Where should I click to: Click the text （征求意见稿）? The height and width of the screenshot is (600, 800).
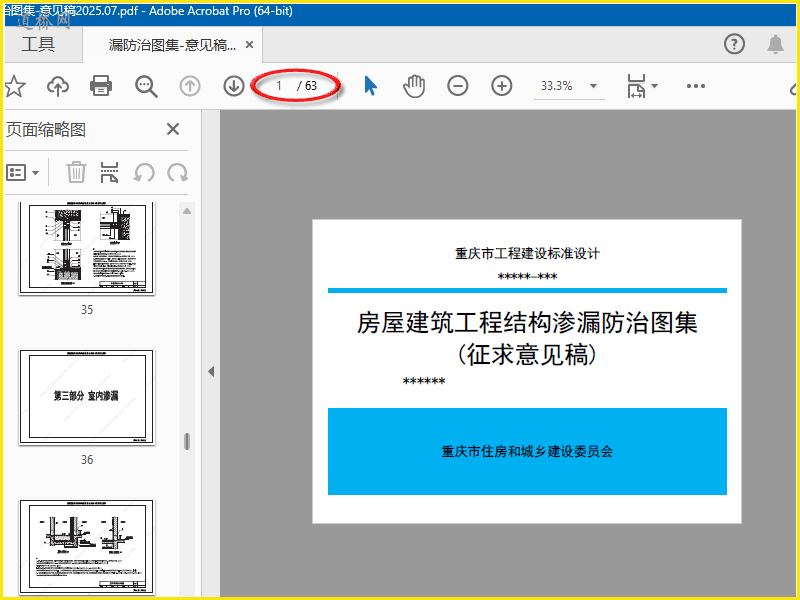click(527, 355)
